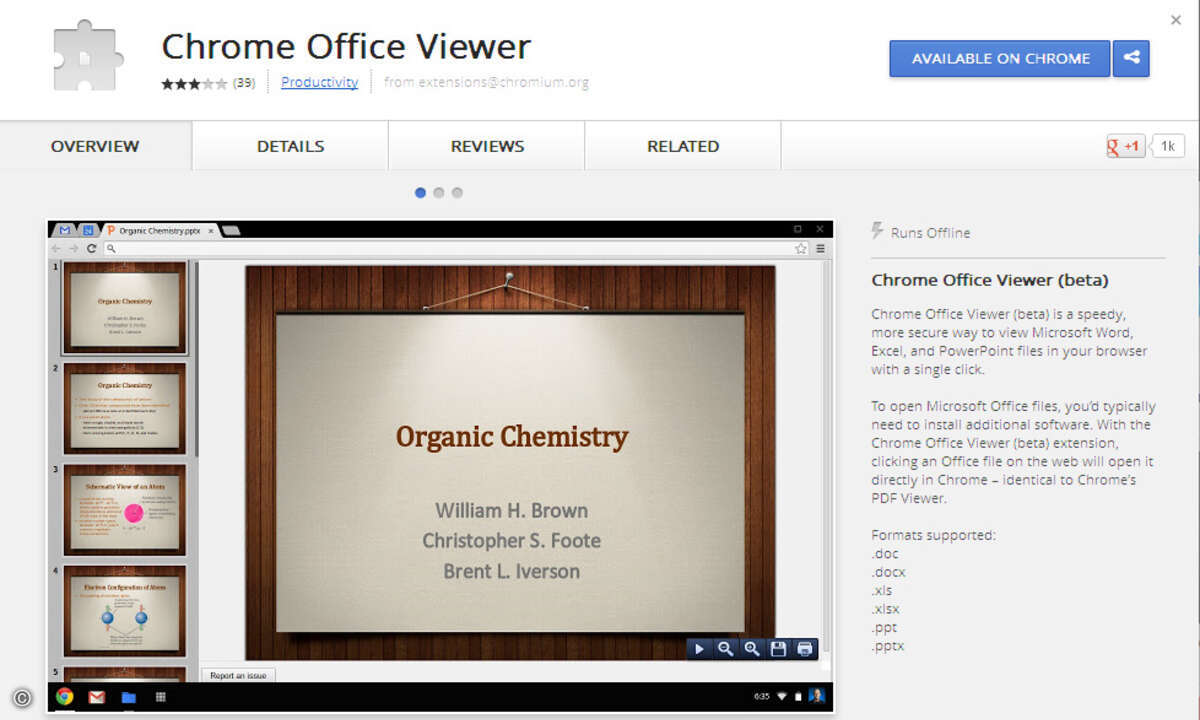
Task: Start the slideshow with the play icon
Action: [700, 649]
